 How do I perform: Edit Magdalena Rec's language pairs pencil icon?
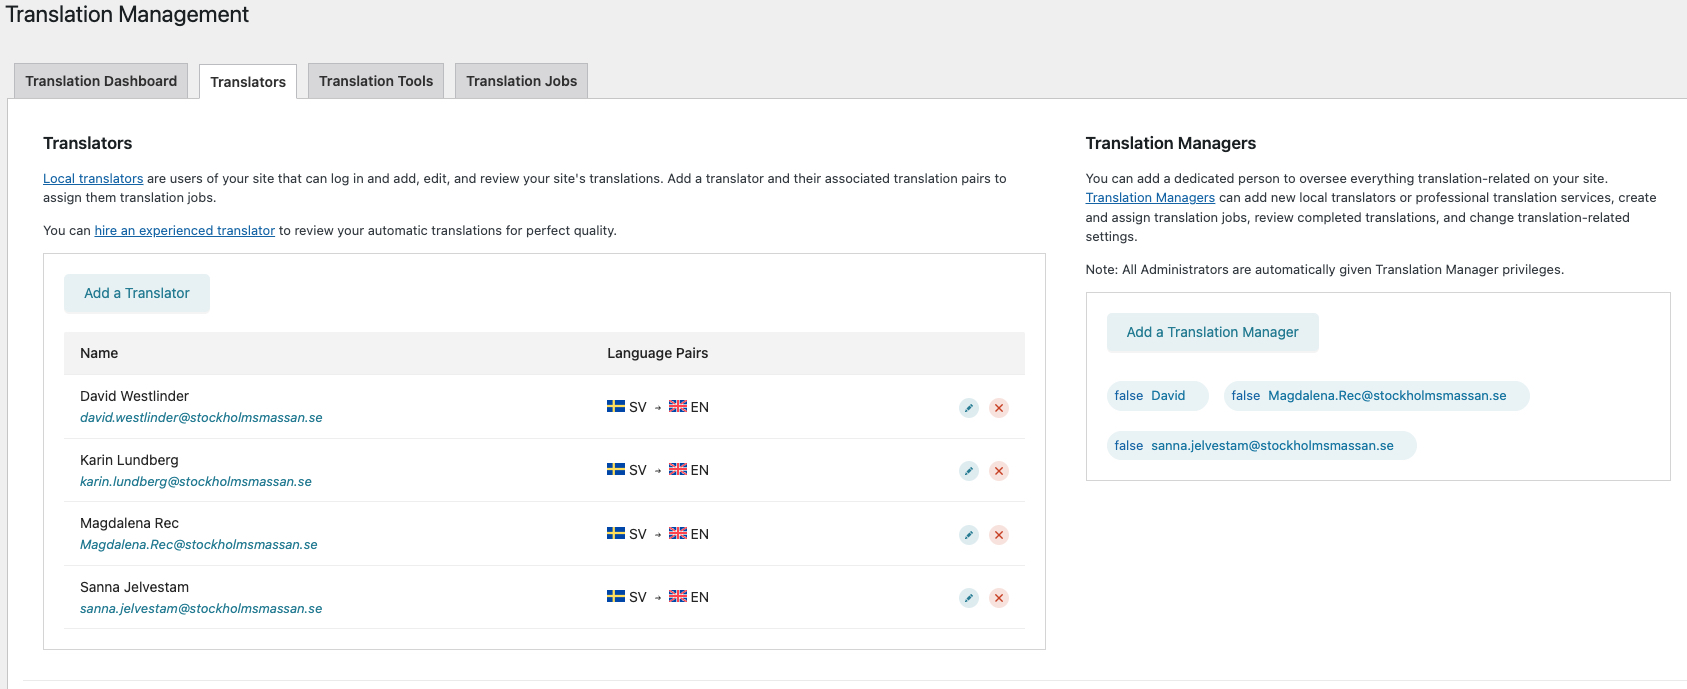[x=968, y=535]
